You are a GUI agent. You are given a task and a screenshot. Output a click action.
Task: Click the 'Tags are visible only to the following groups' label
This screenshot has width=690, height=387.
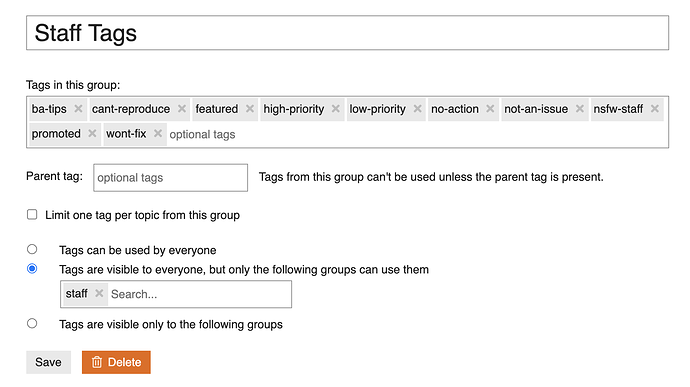coord(171,324)
